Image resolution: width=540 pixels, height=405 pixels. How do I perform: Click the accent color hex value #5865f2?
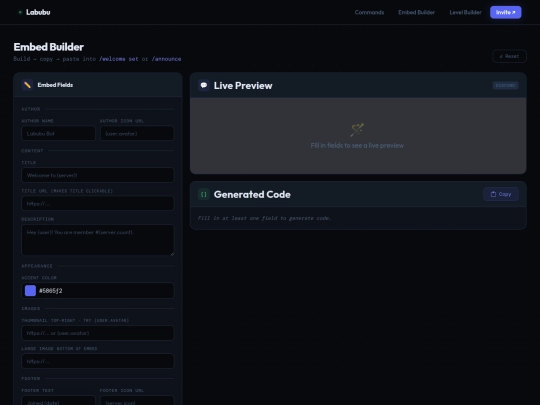(51, 291)
